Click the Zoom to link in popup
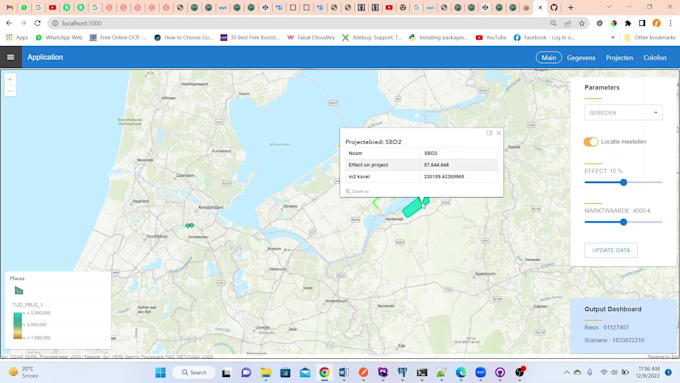Screen dimensions: 680x383 coord(357,191)
